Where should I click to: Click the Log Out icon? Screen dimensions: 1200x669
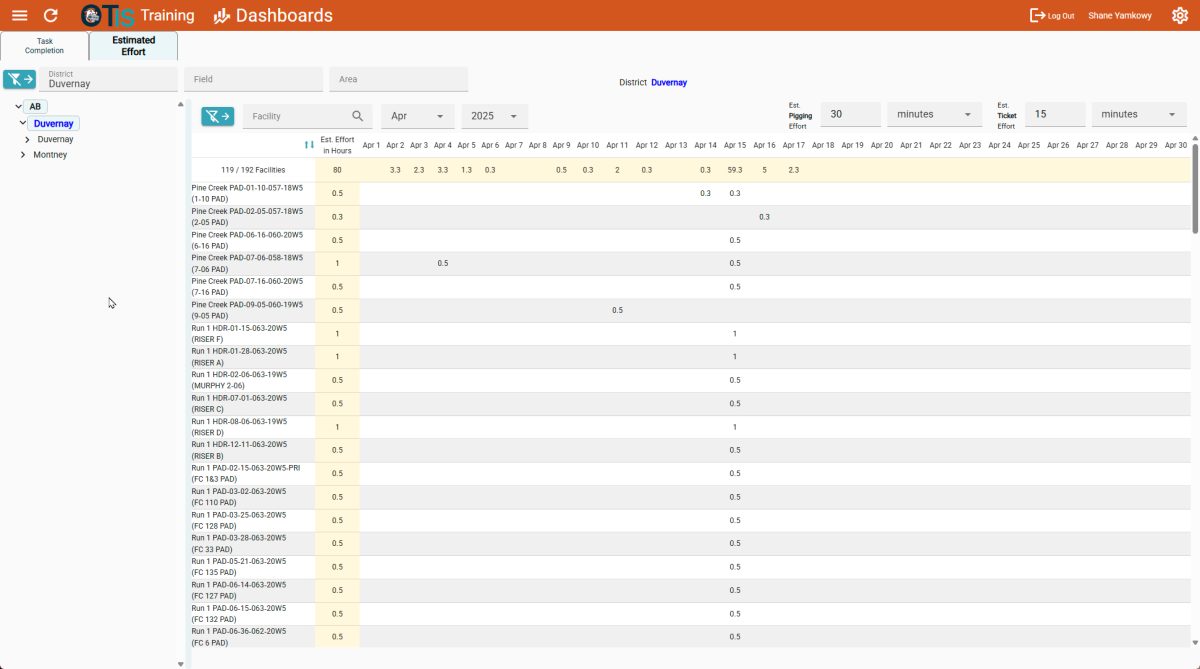[x=1037, y=15]
